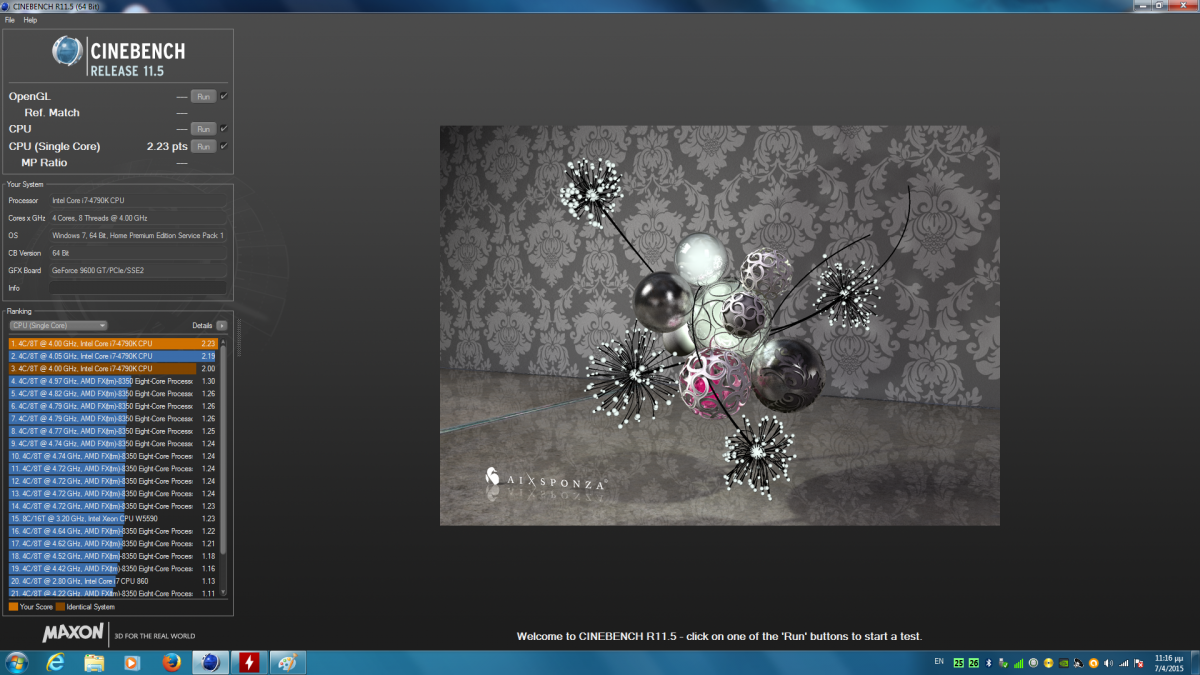Click the Cores x GHz value field
Screen dimensions: 1200x675
click(138, 218)
